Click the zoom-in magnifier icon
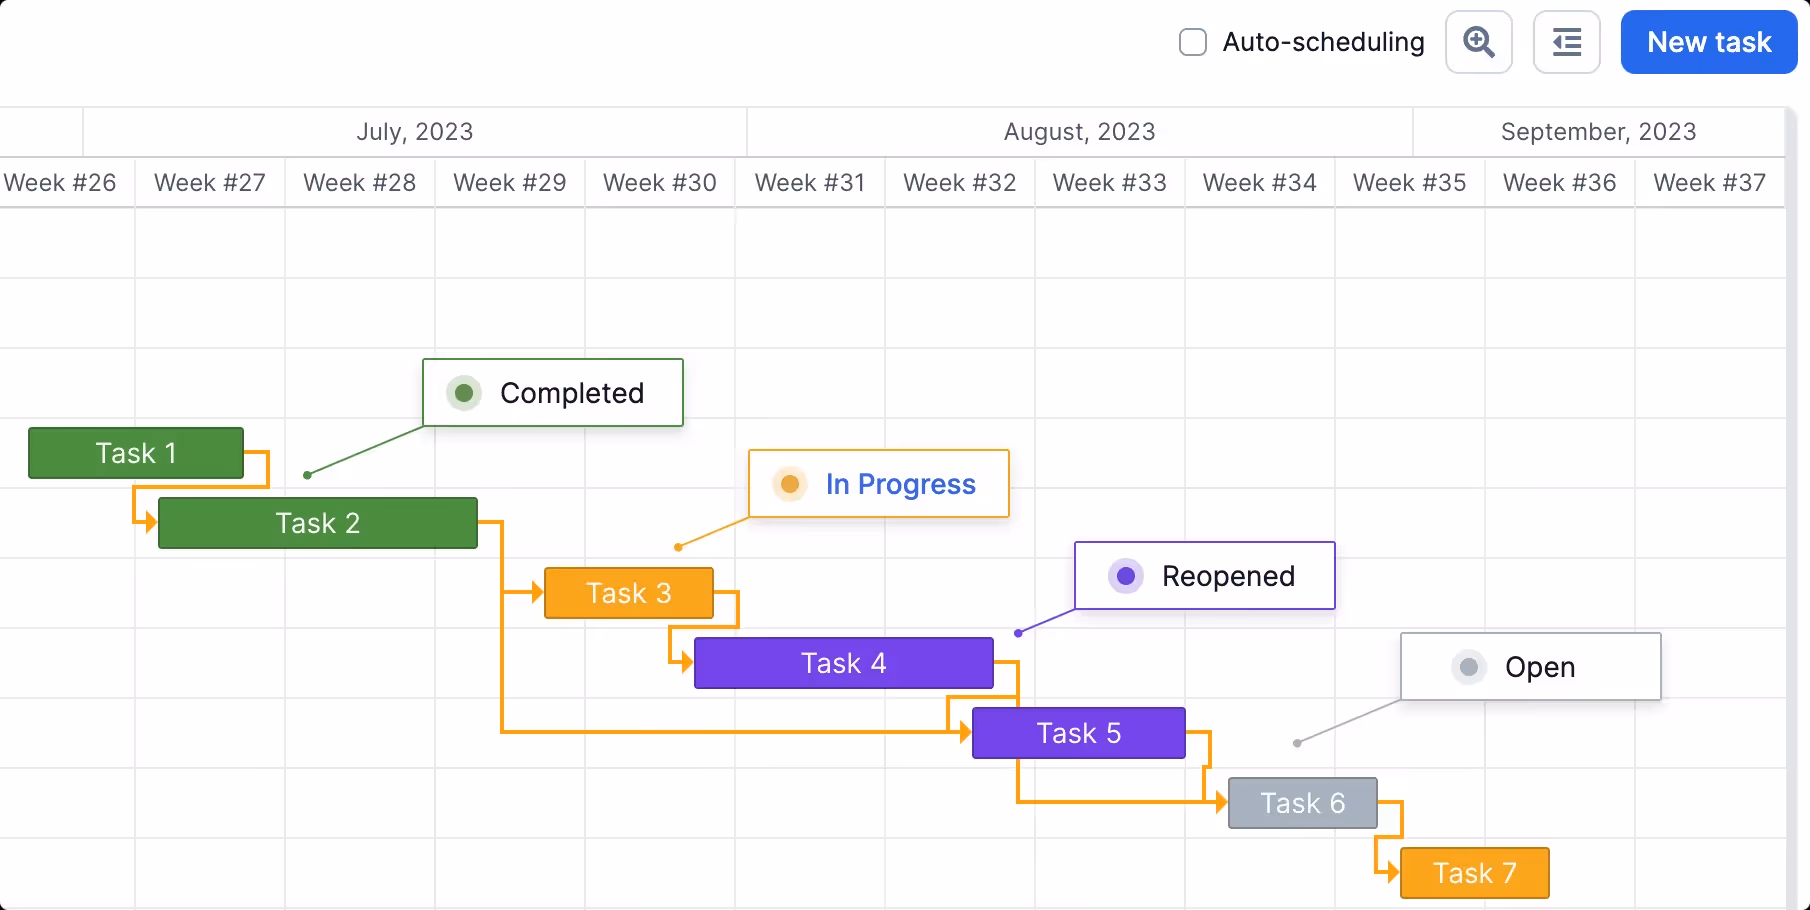The height and width of the screenshot is (910, 1810). tap(1479, 42)
